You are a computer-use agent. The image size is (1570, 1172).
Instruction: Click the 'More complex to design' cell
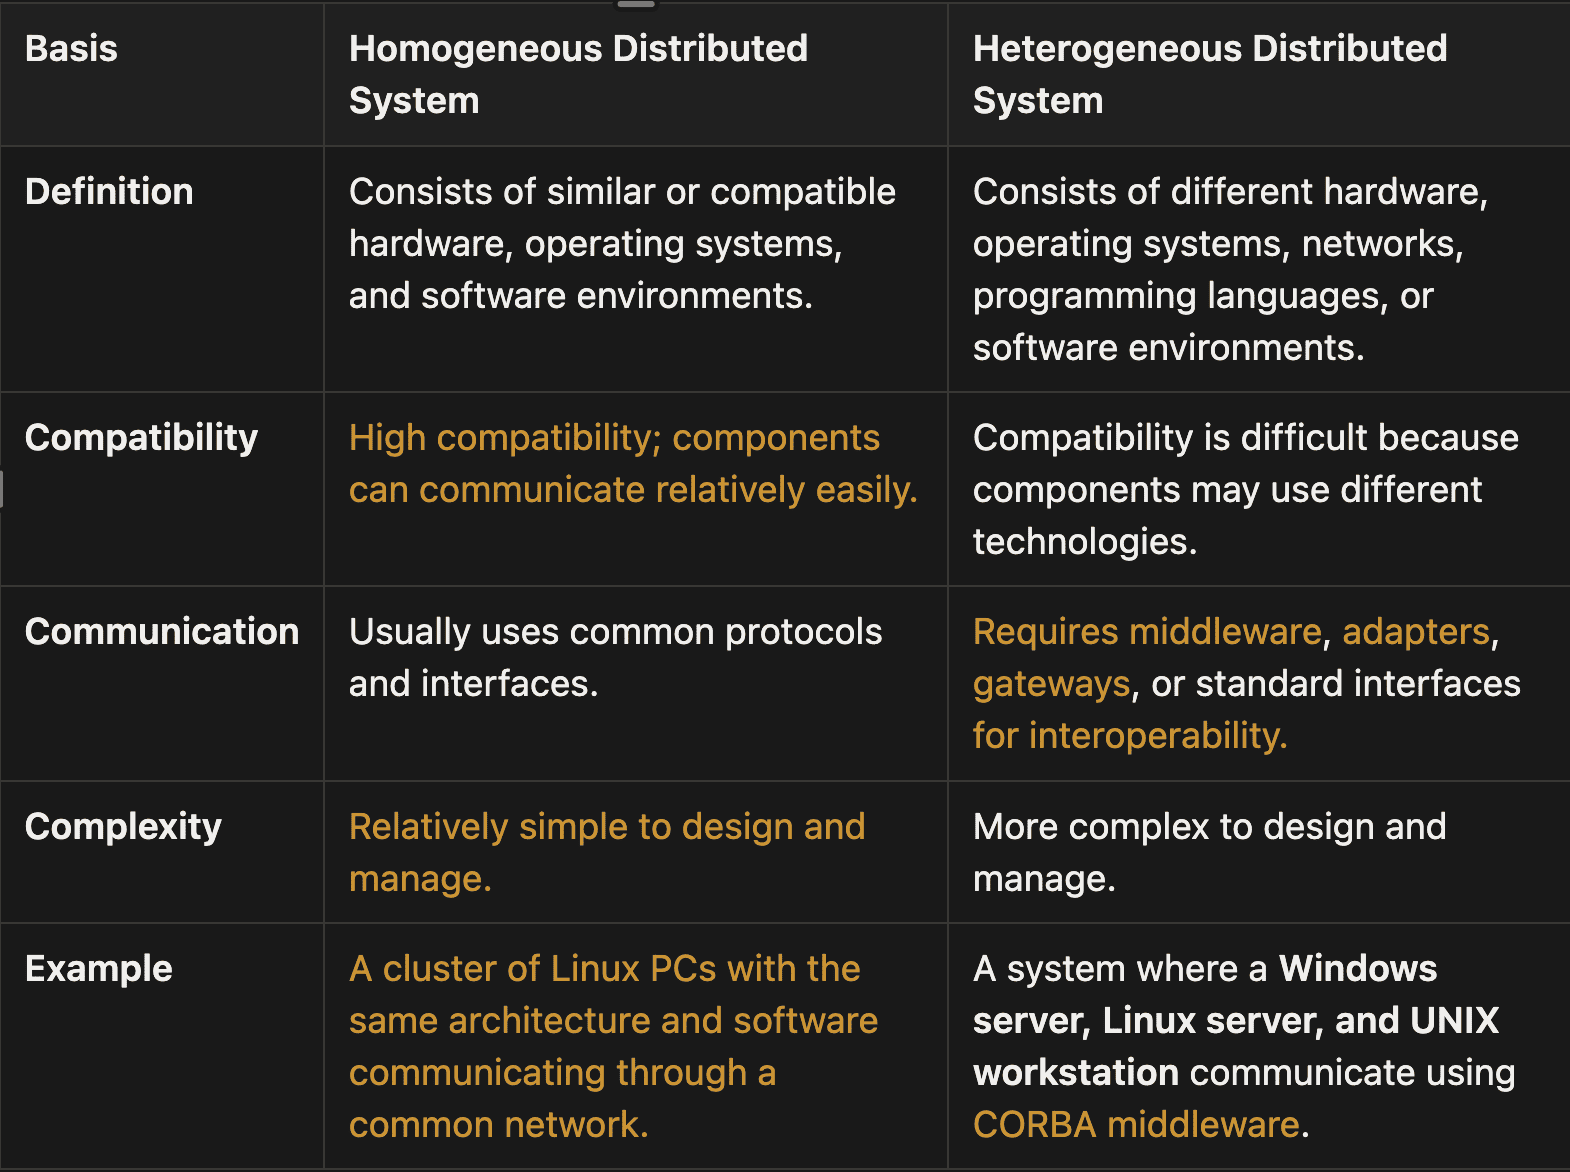[x=1209, y=853]
